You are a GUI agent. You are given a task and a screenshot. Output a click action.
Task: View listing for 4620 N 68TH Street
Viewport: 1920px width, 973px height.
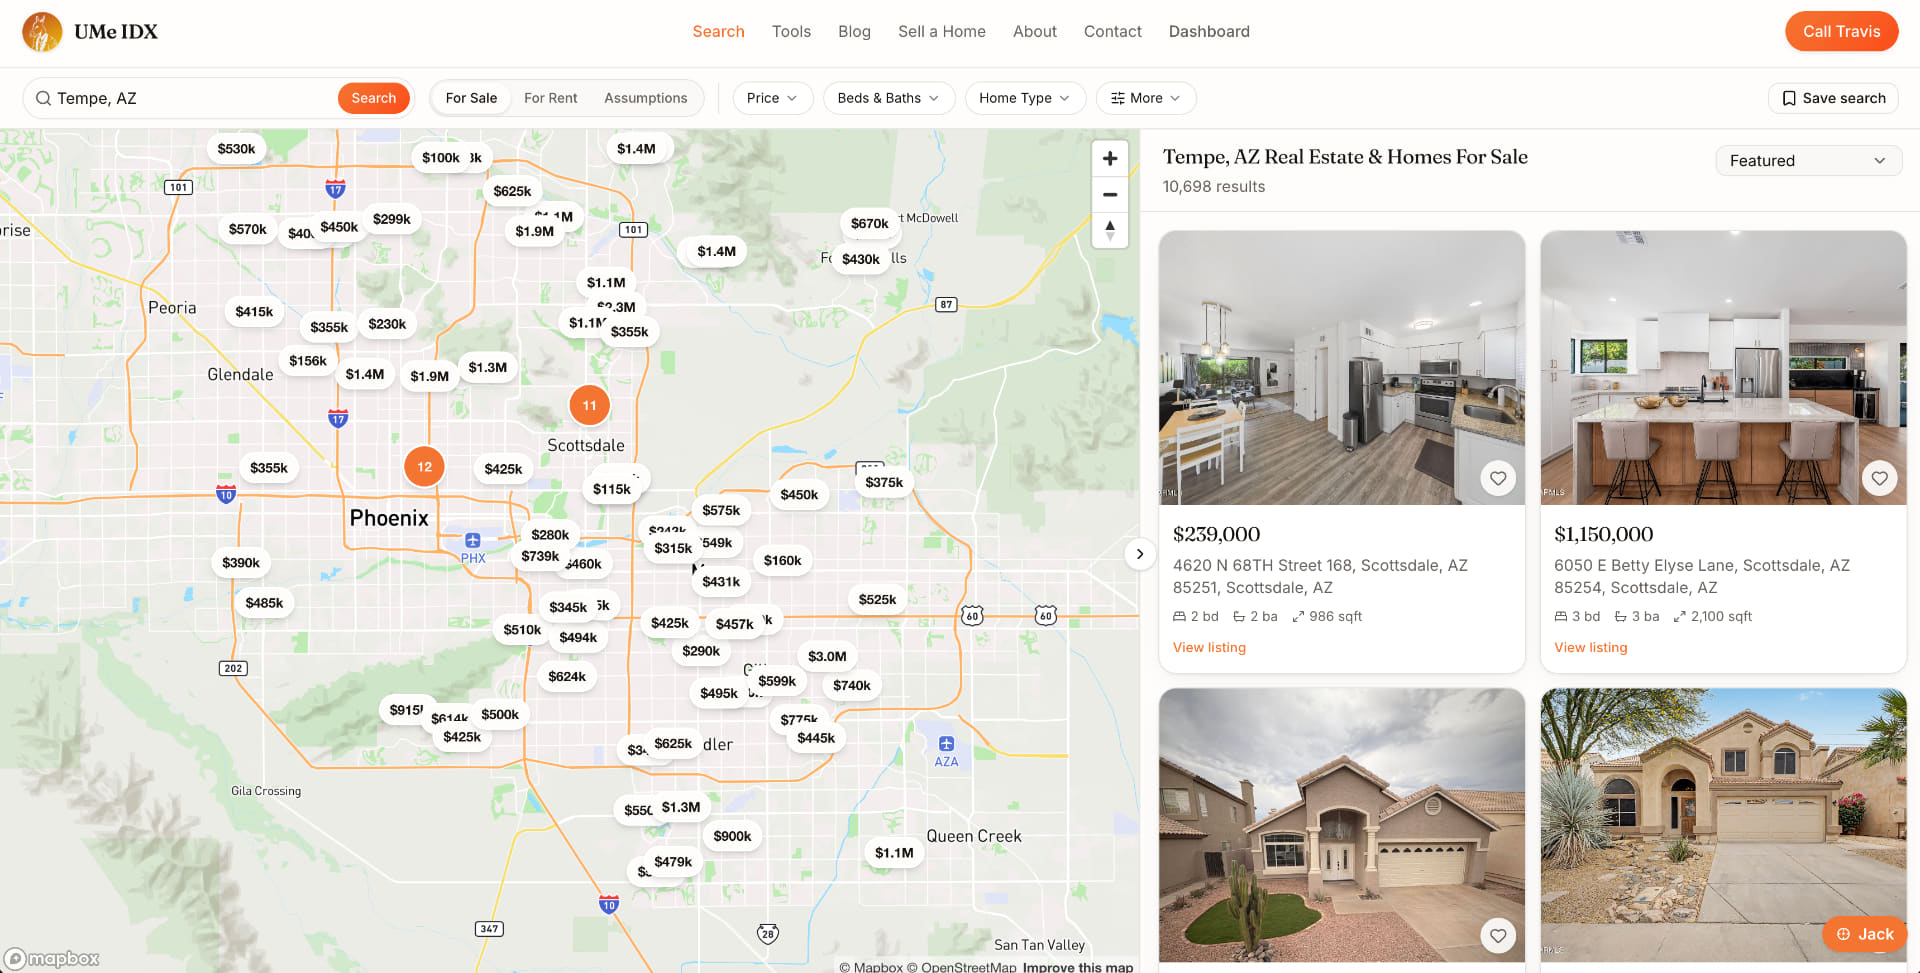point(1209,648)
